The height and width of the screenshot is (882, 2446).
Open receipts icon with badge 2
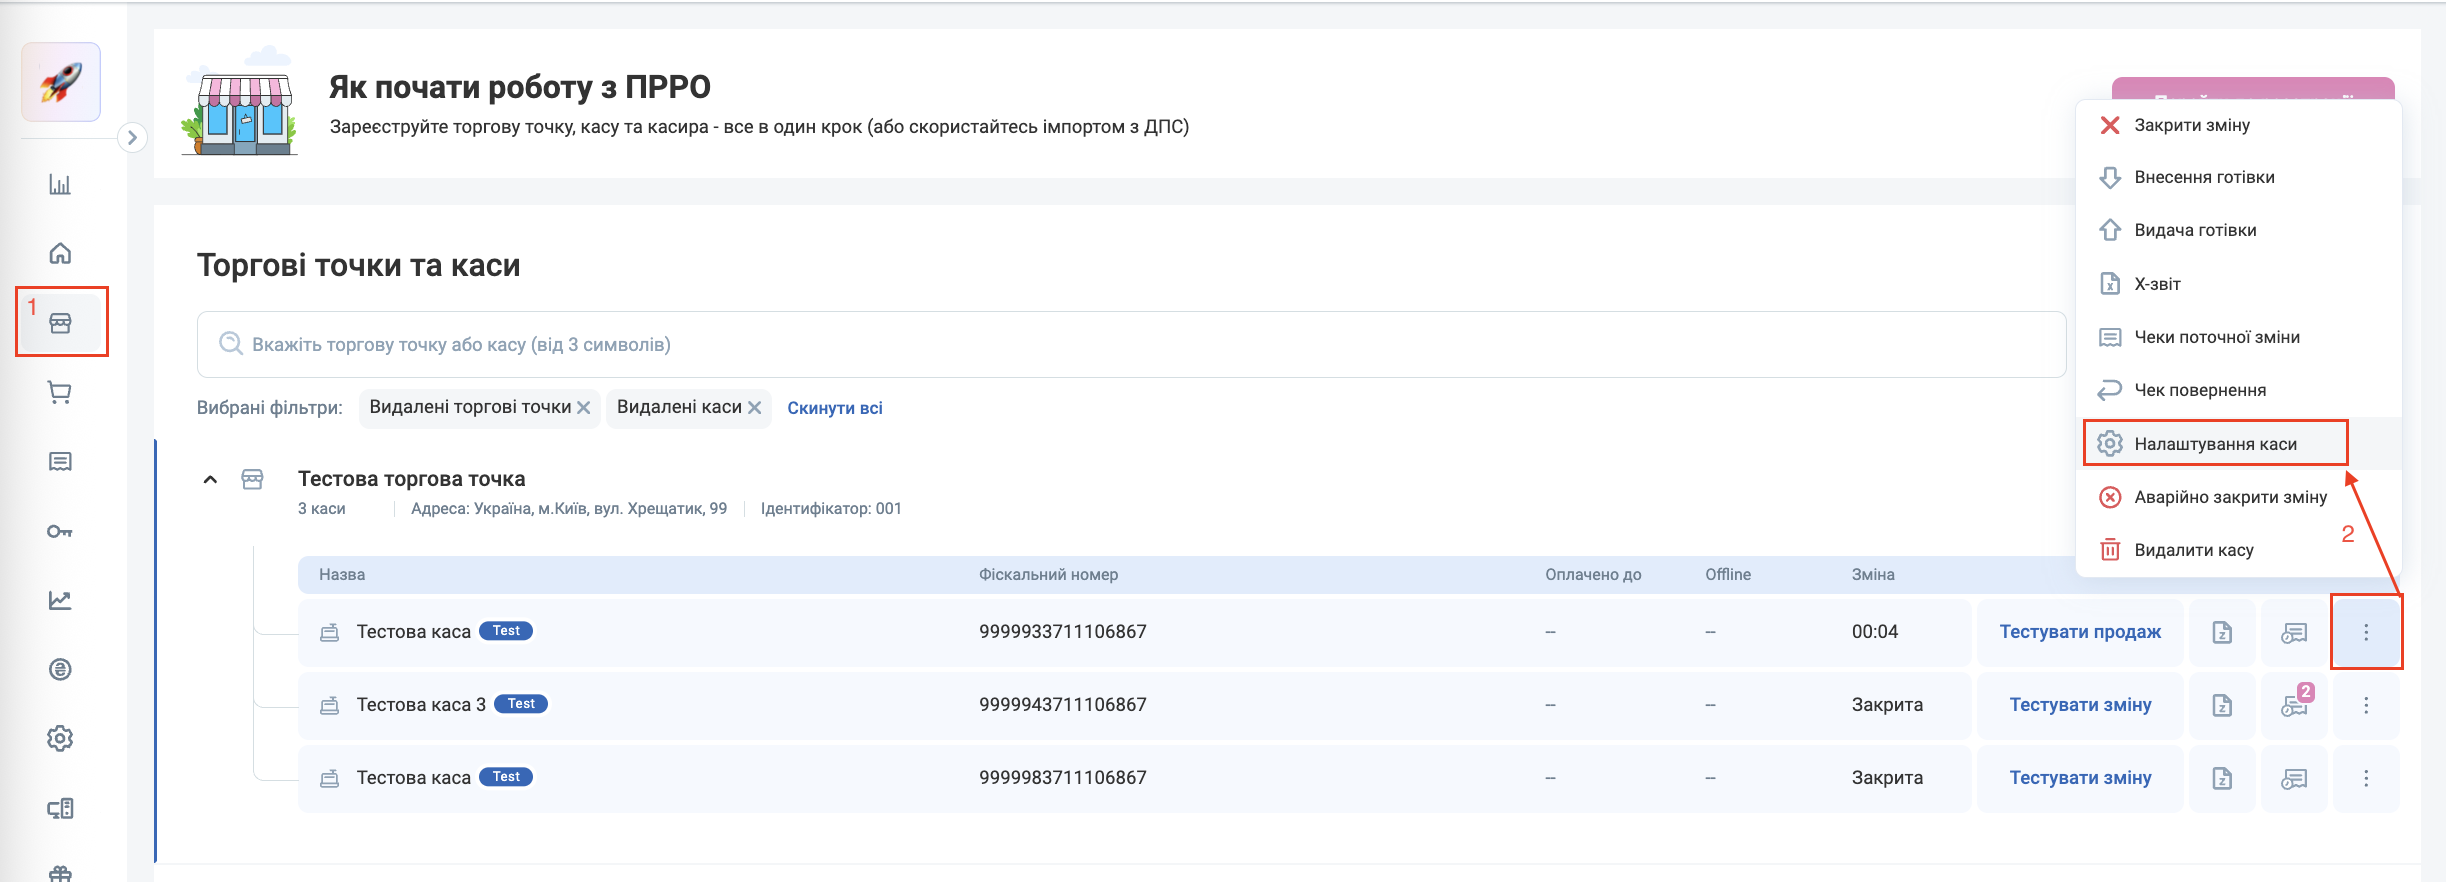[2295, 706]
